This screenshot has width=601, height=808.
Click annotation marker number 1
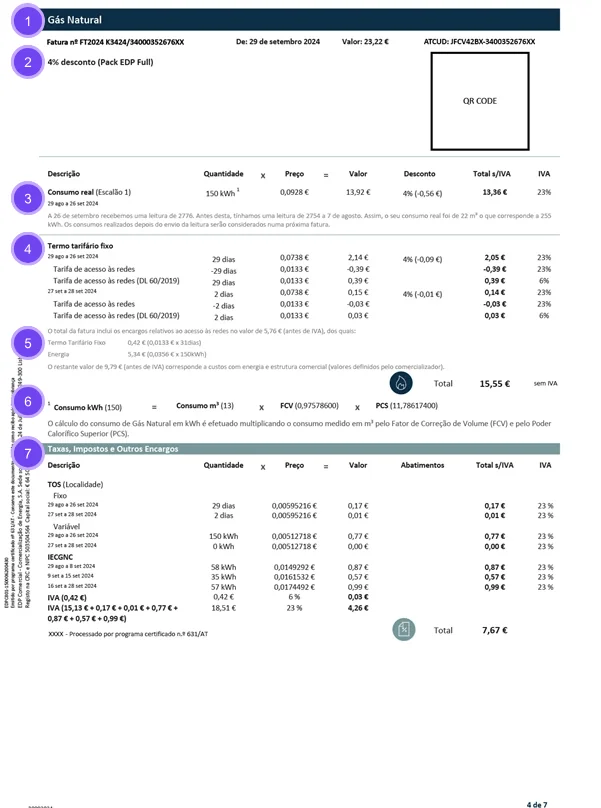tap(28, 21)
